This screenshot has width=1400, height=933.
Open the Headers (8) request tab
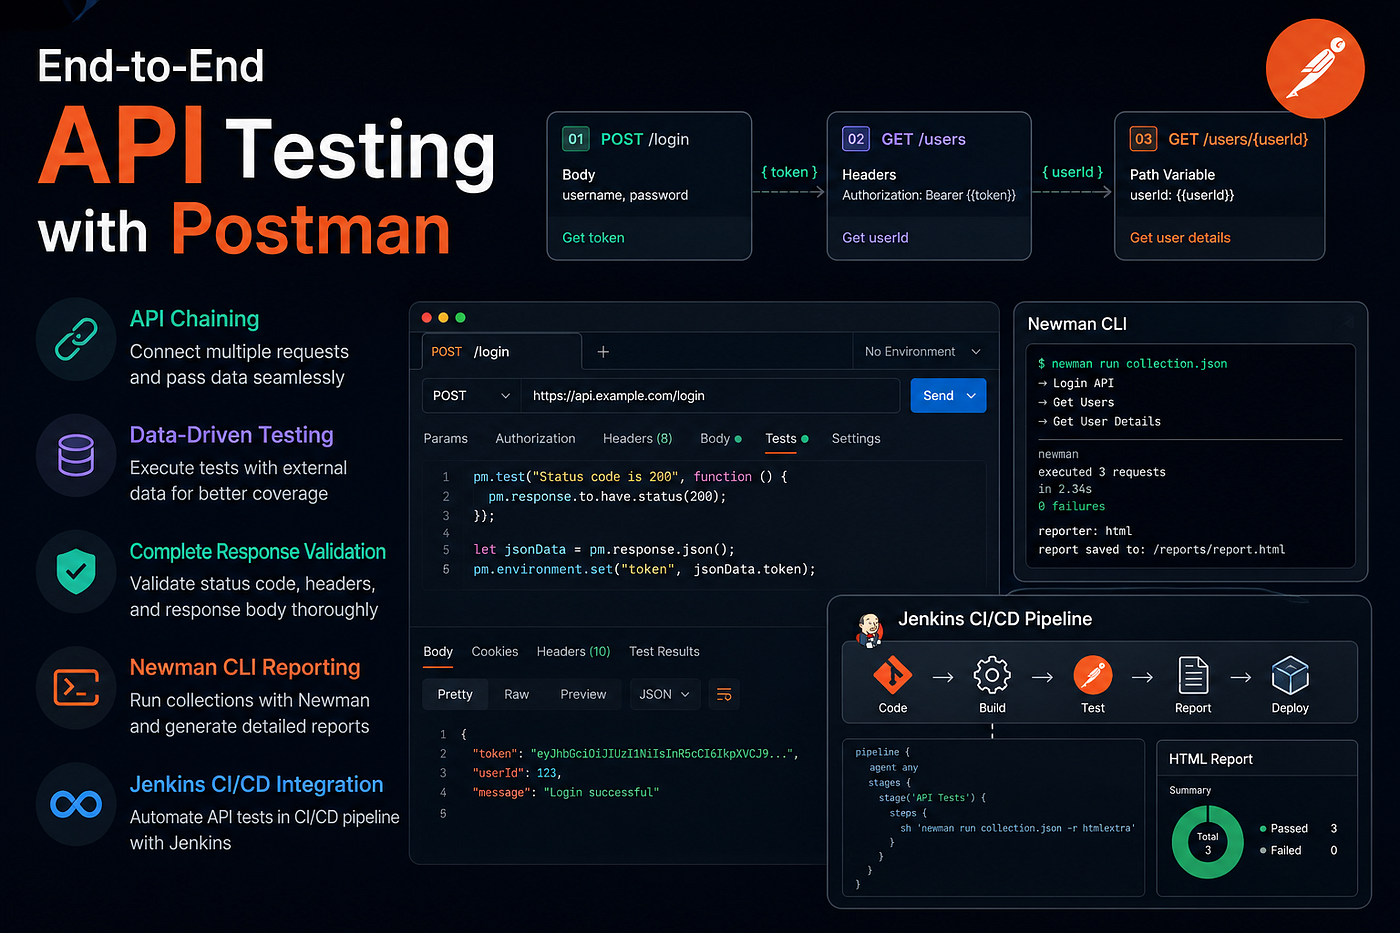pos(637,438)
